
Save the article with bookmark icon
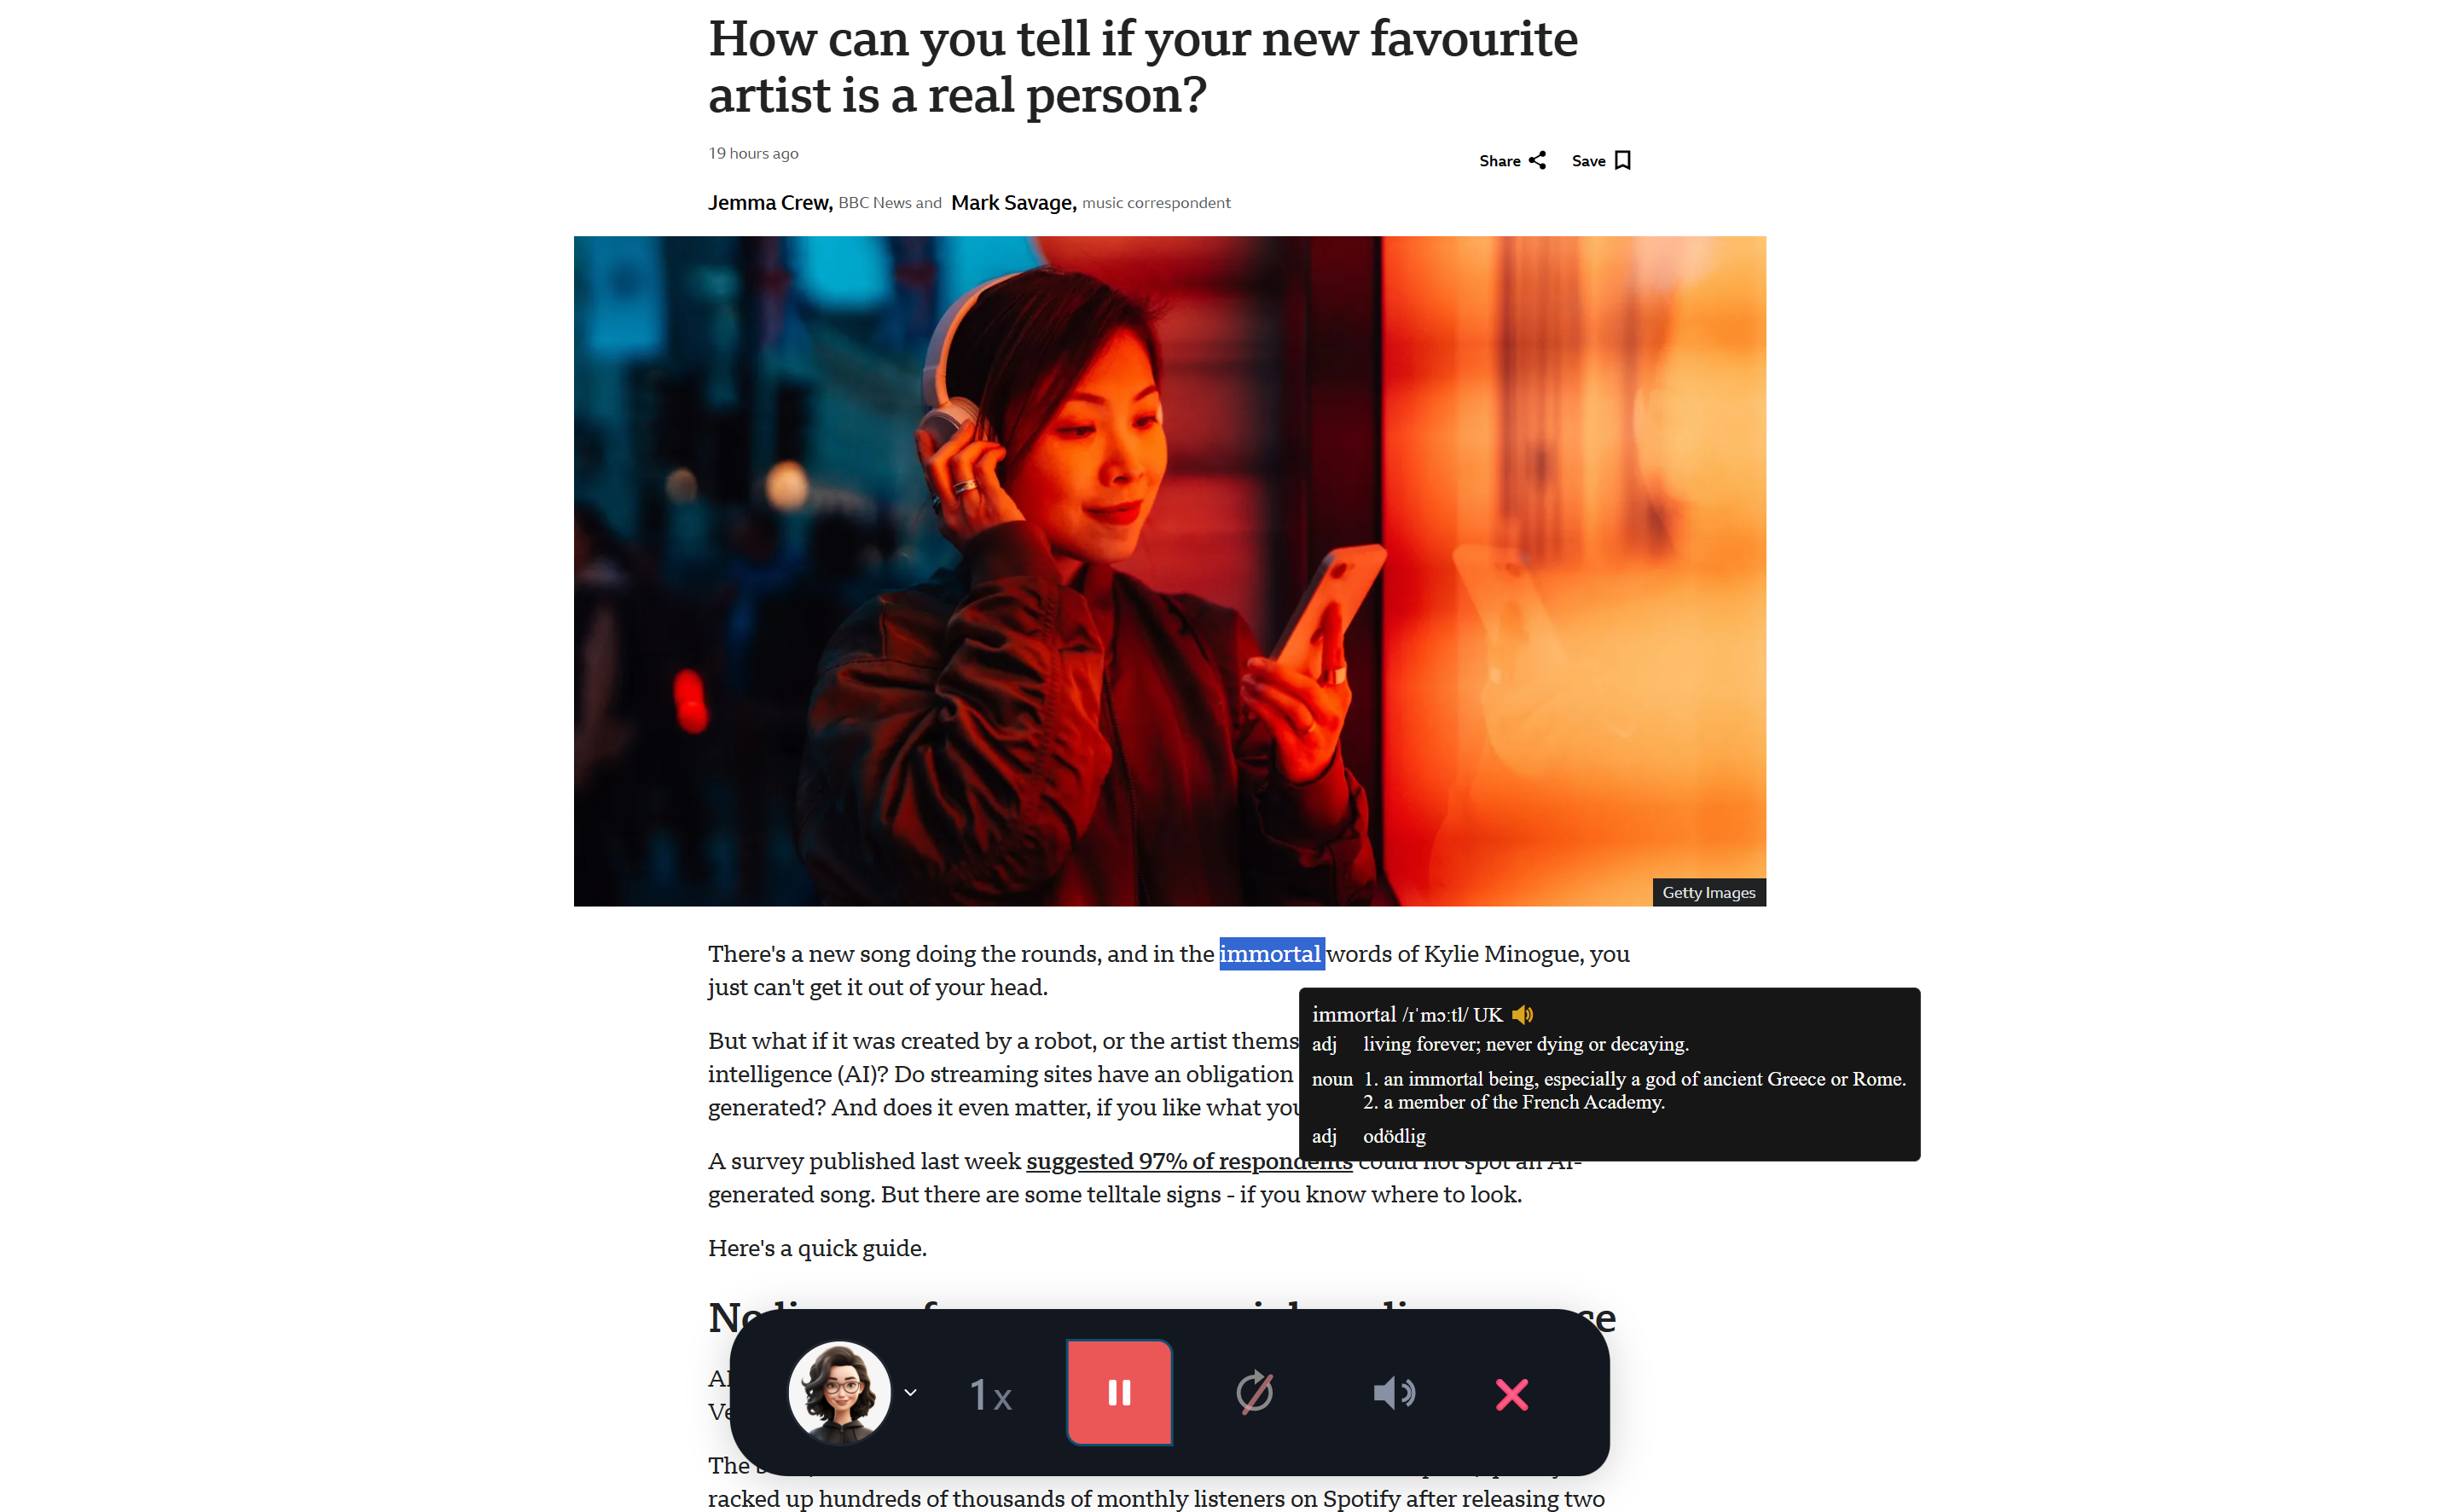1601,160
